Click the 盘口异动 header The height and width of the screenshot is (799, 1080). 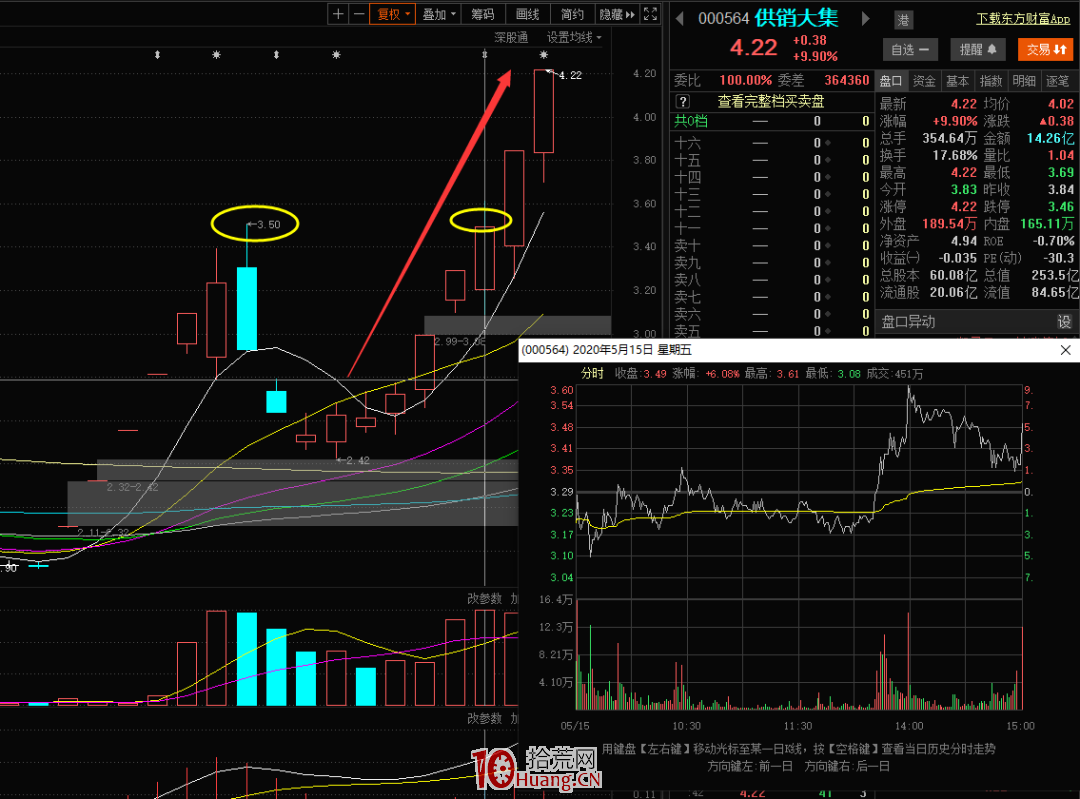908,322
